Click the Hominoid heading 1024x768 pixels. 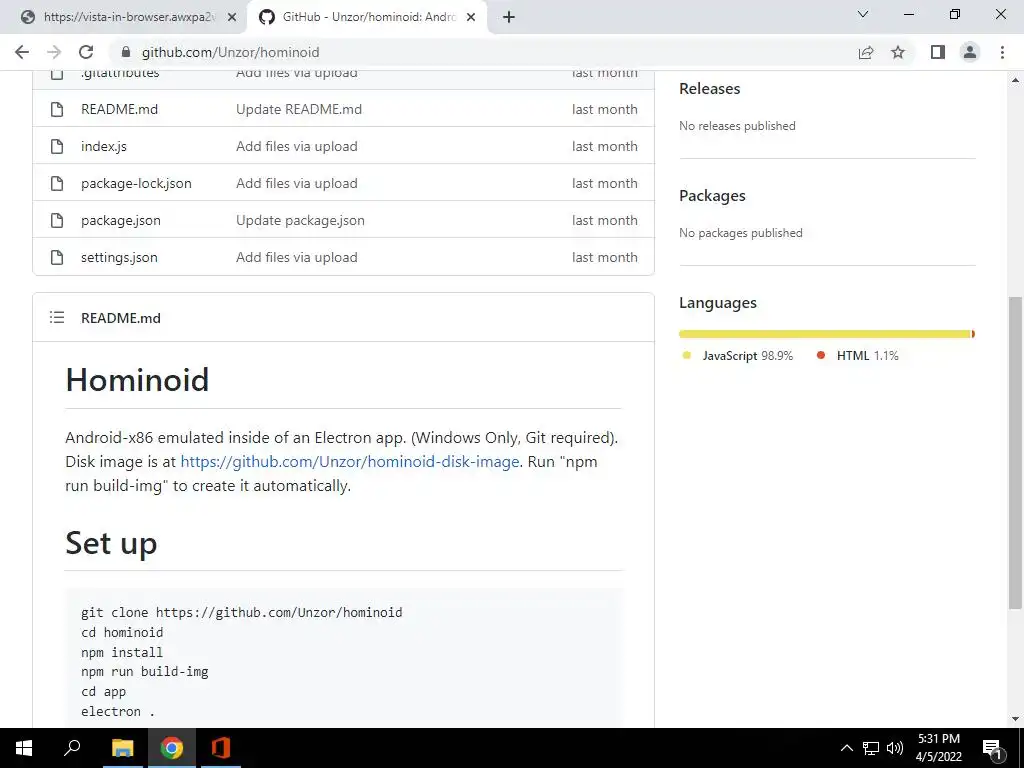point(137,379)
